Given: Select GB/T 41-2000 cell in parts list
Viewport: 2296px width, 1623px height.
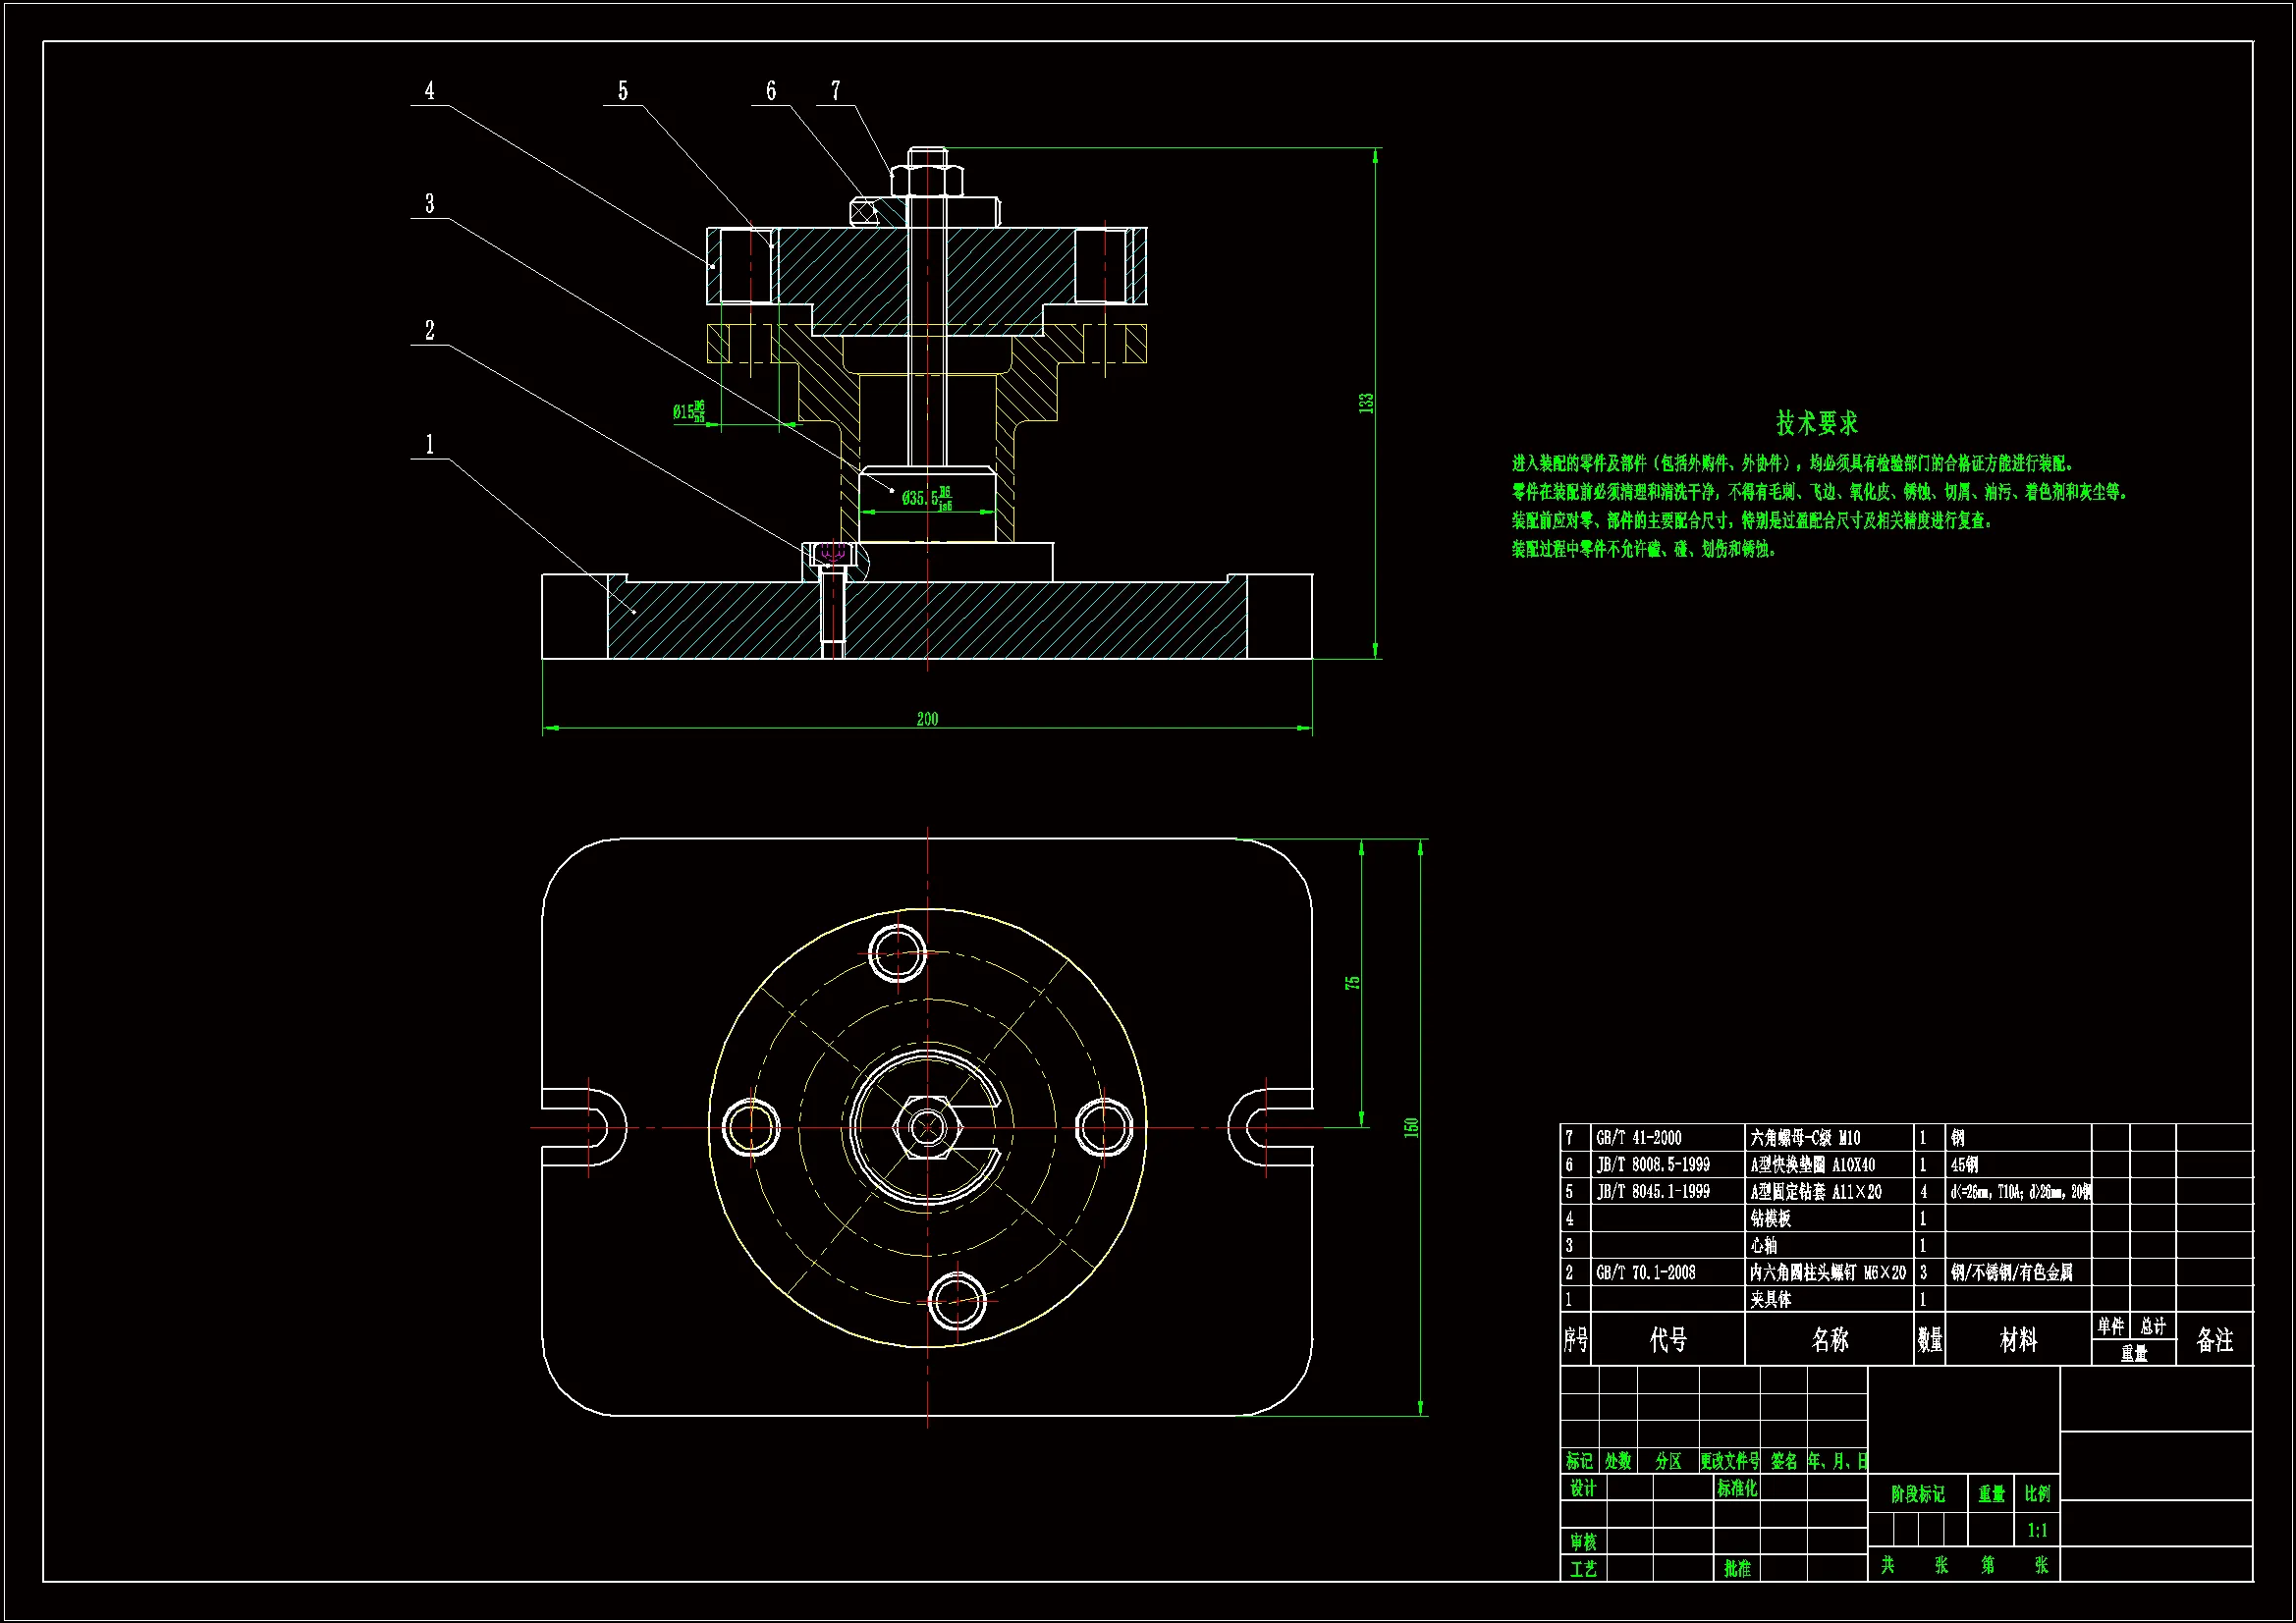Looking at the screenshot, I should [1638, 1138].
